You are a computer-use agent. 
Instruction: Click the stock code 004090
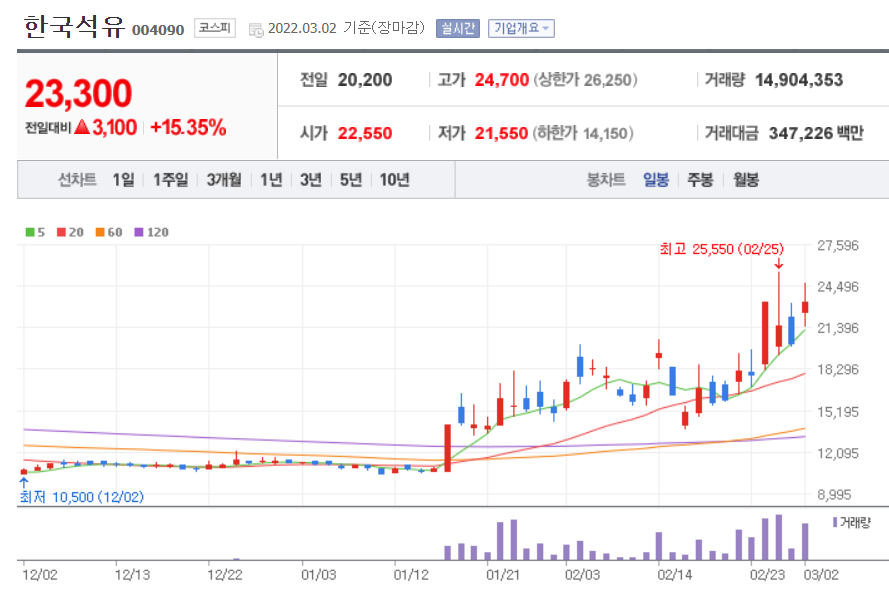click(158, 29)
